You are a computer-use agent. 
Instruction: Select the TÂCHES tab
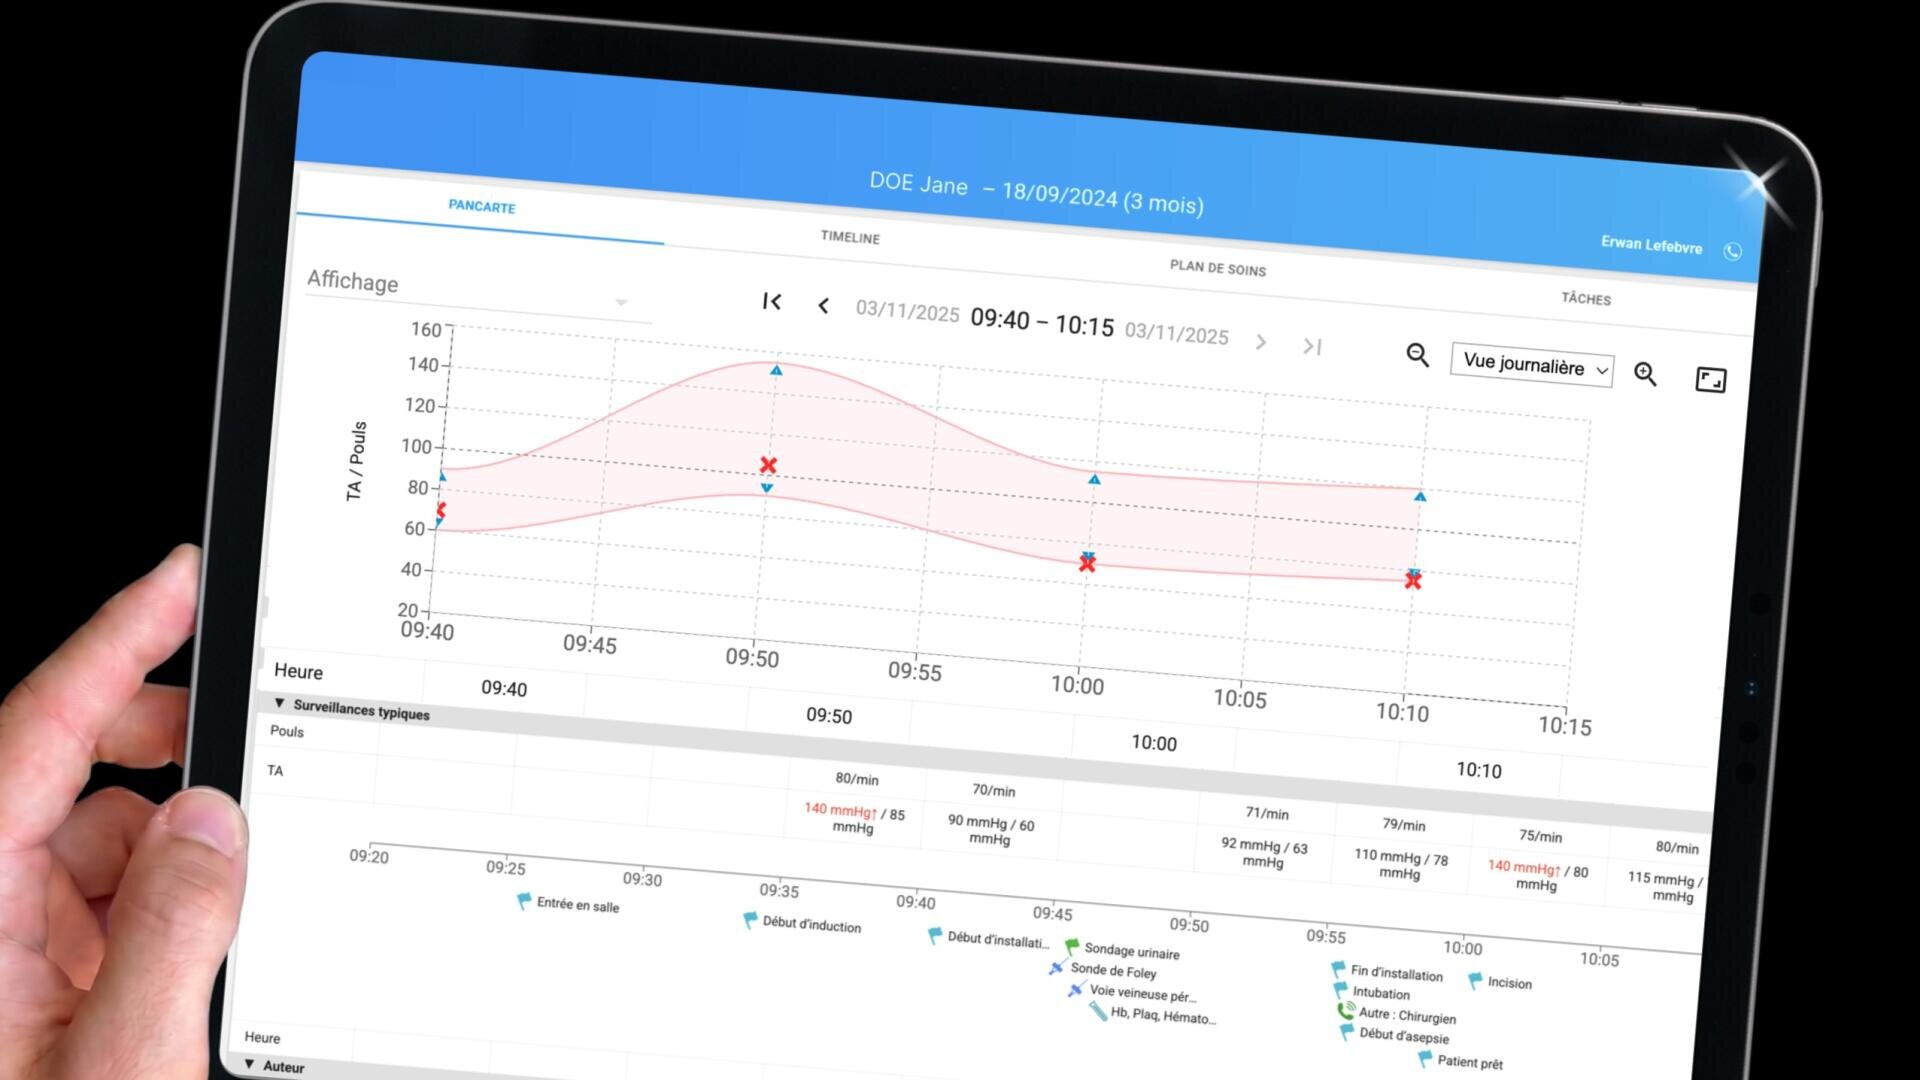tap(1586, 298)
